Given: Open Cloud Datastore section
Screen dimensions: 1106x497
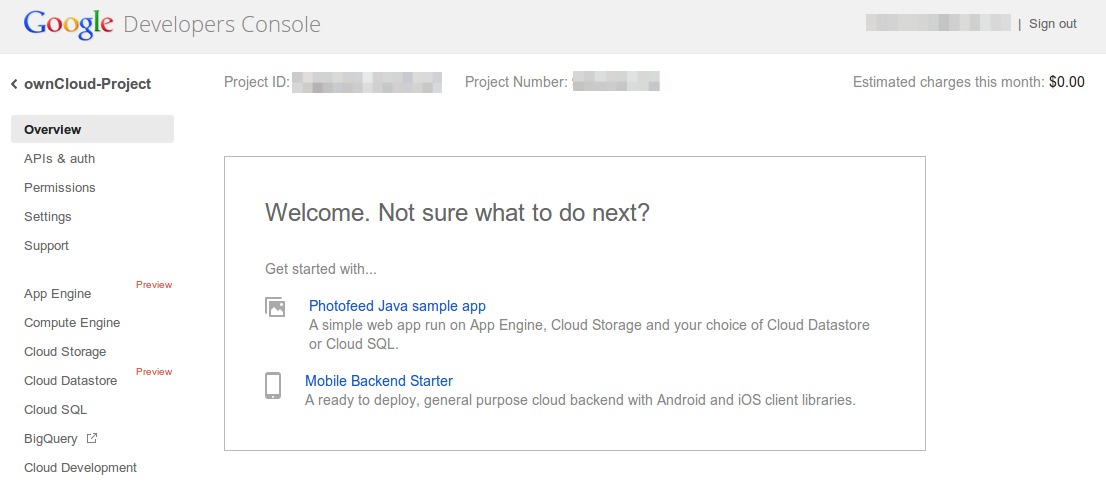Looking at the screenshot, I should coord(71,381).
